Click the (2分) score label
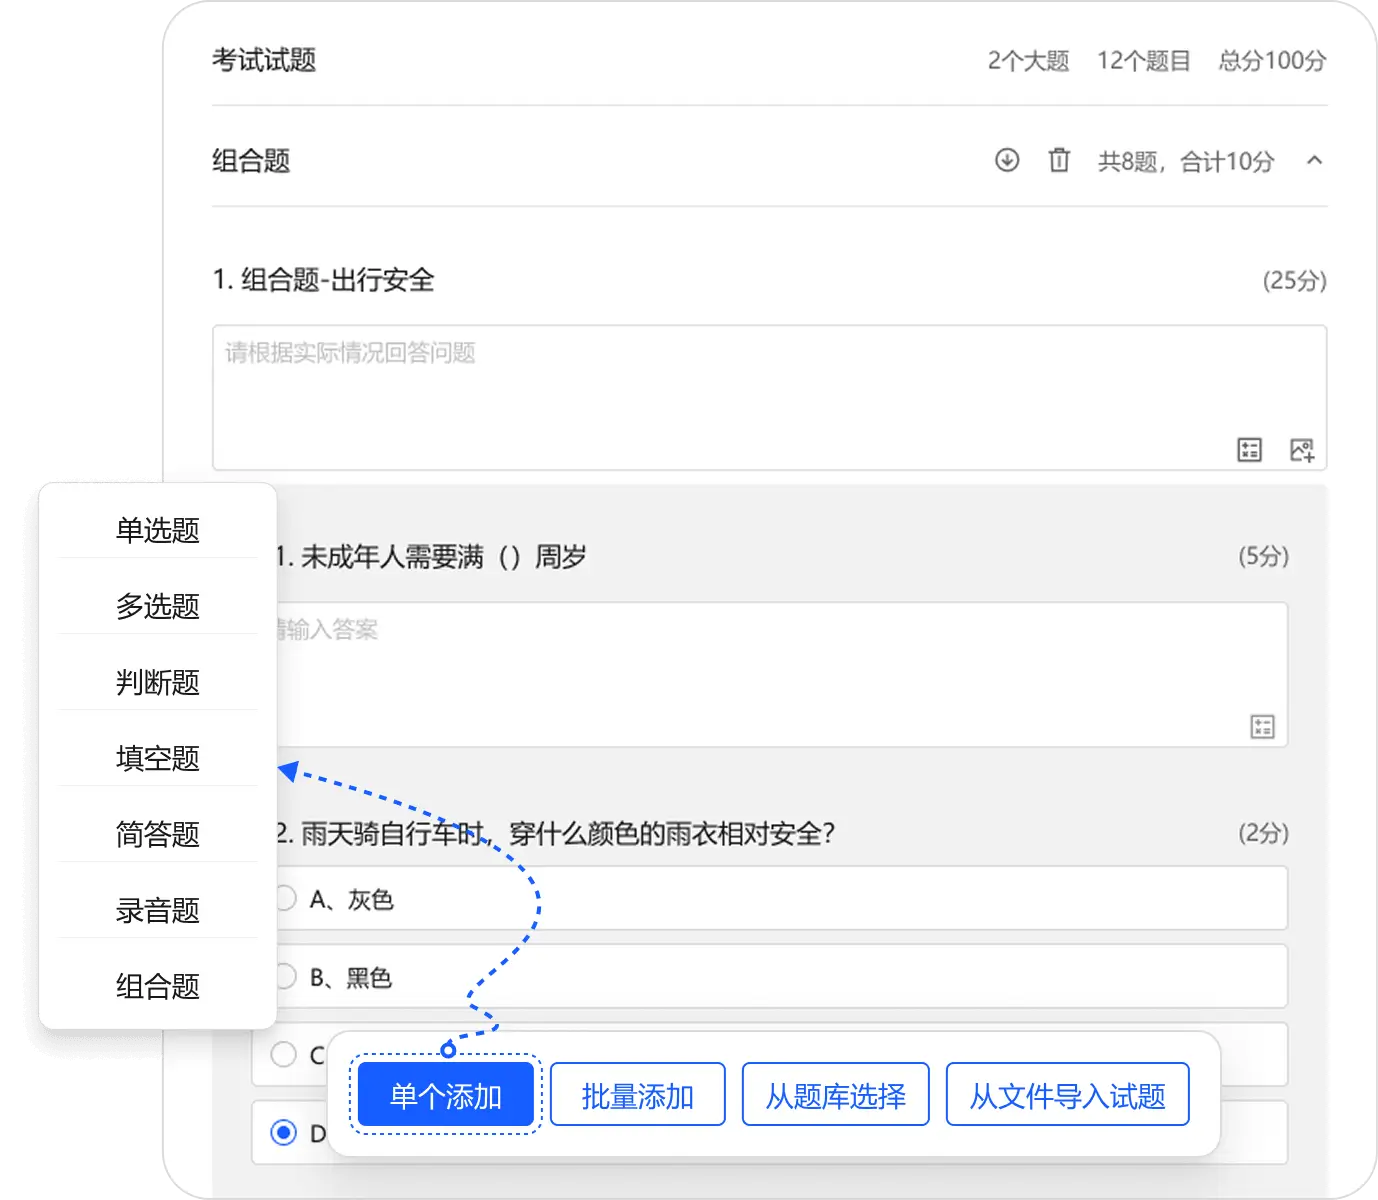 (x=1264, y=833)
